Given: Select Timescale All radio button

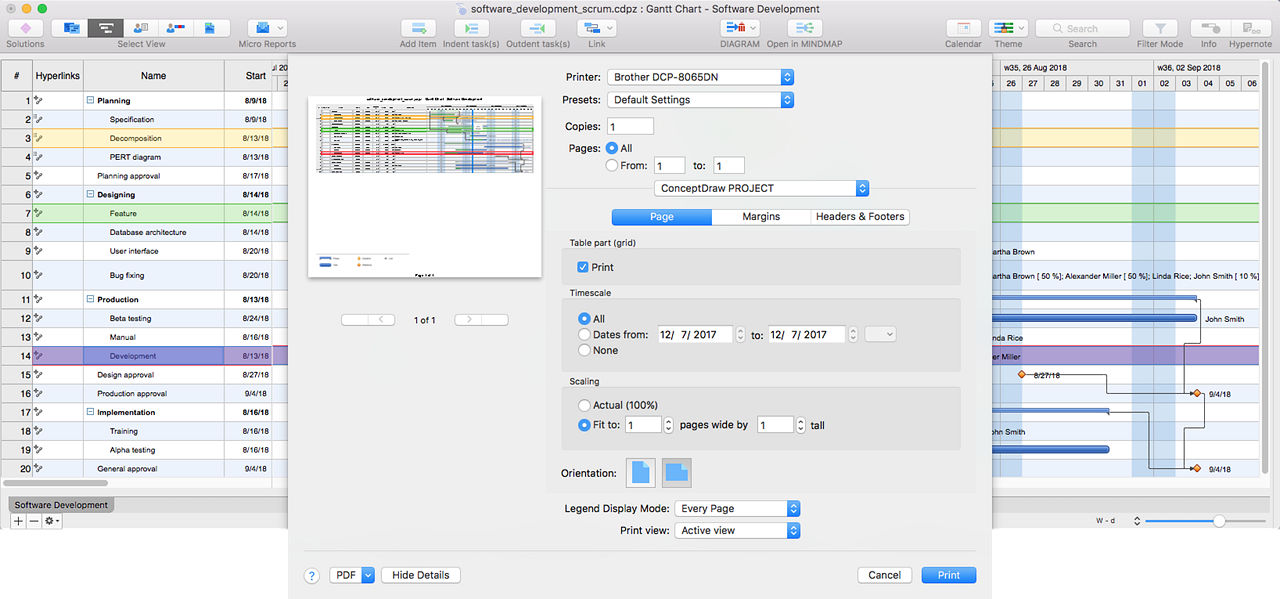Looking at the screenshot, I should [x=585, y=319].
